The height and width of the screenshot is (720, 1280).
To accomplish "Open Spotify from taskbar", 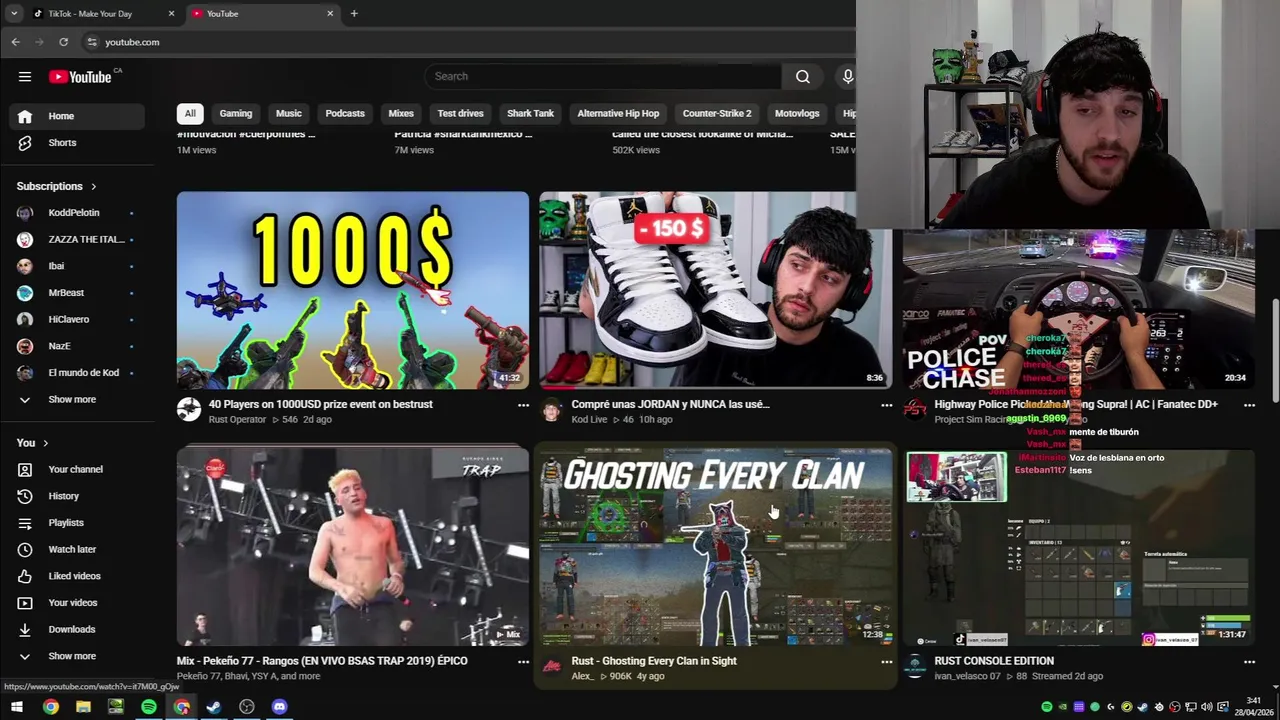I will click(149, 707).
